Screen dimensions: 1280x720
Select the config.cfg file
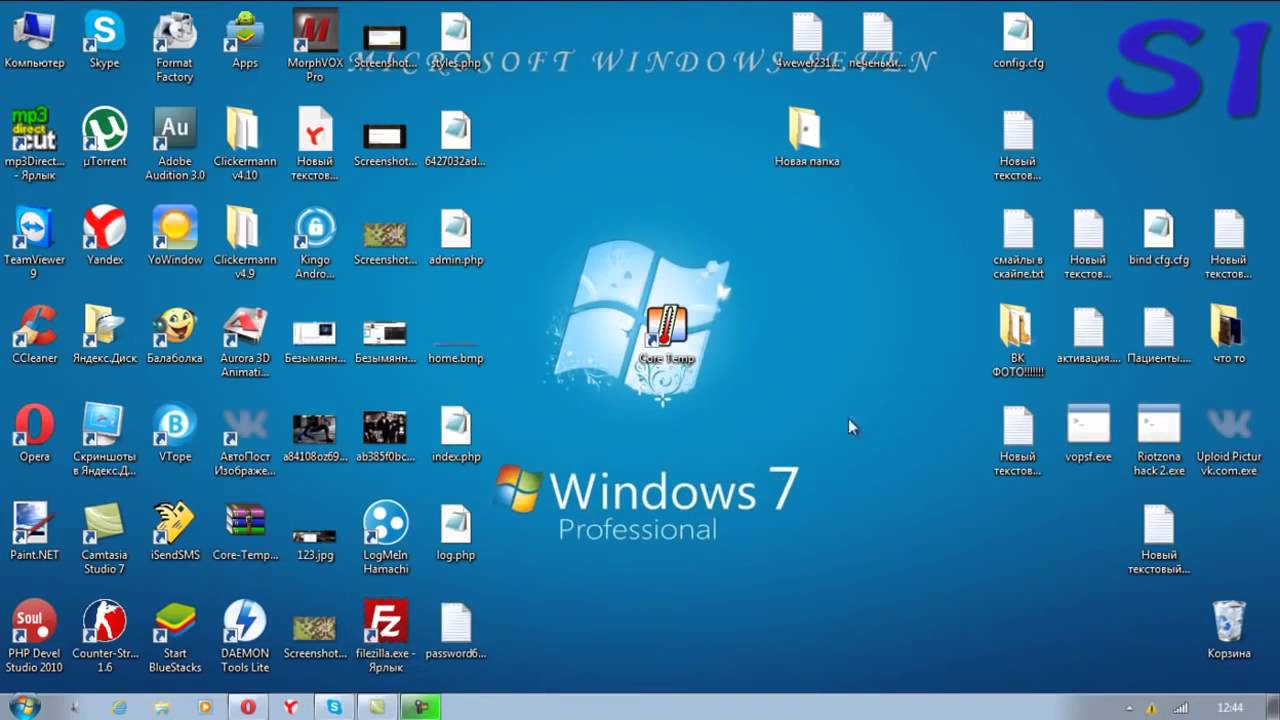[1018, 40]
